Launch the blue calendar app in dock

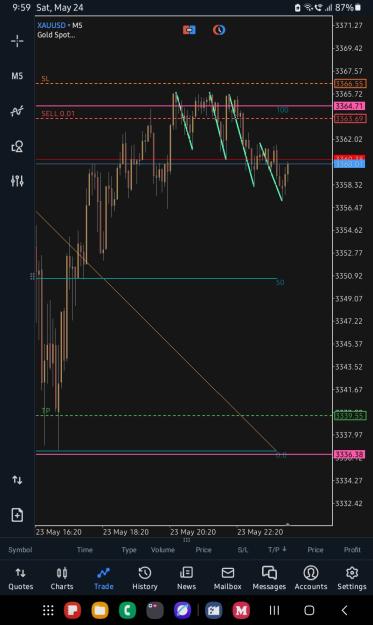point(214,610)
